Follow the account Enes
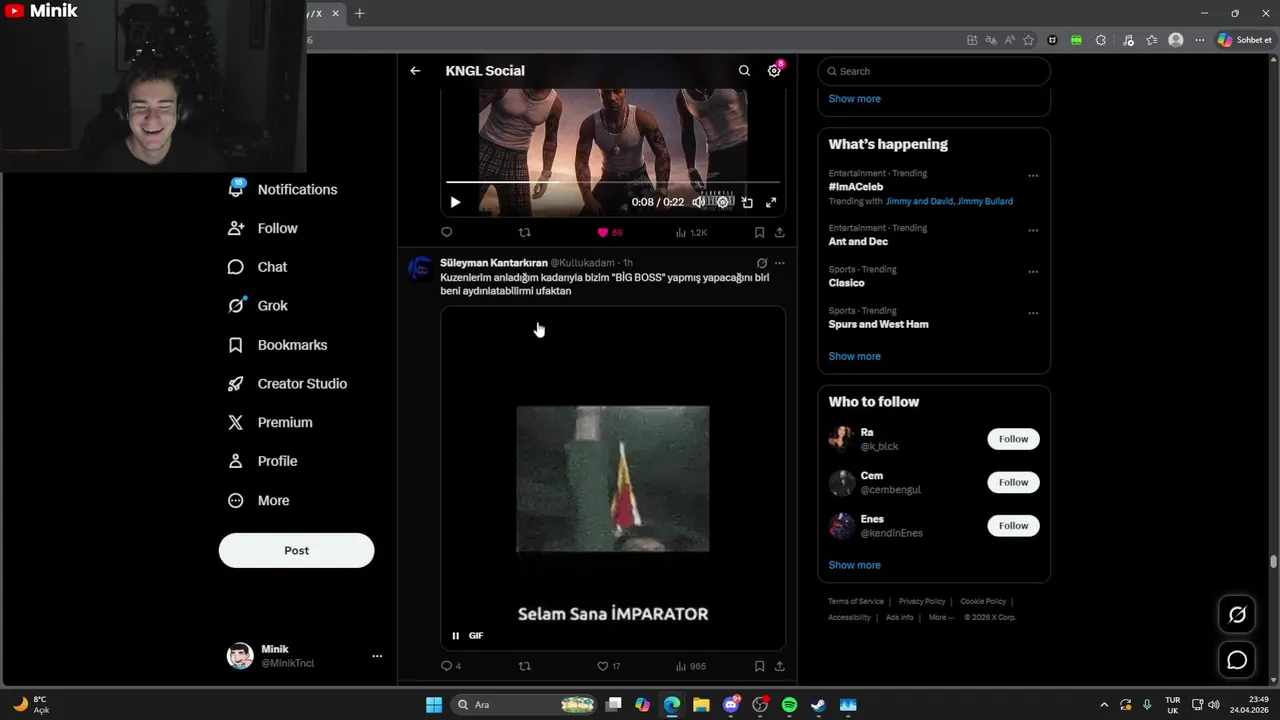Screen dimensions: 1280x720 point(1013,526)
